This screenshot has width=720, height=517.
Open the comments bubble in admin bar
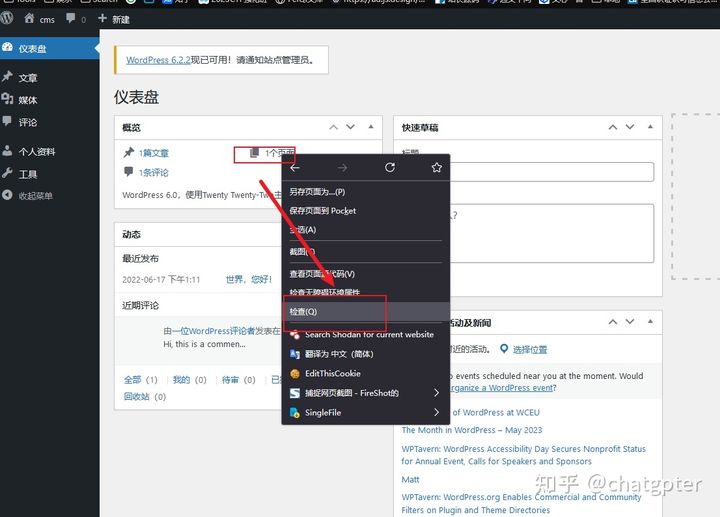point(76,19)
